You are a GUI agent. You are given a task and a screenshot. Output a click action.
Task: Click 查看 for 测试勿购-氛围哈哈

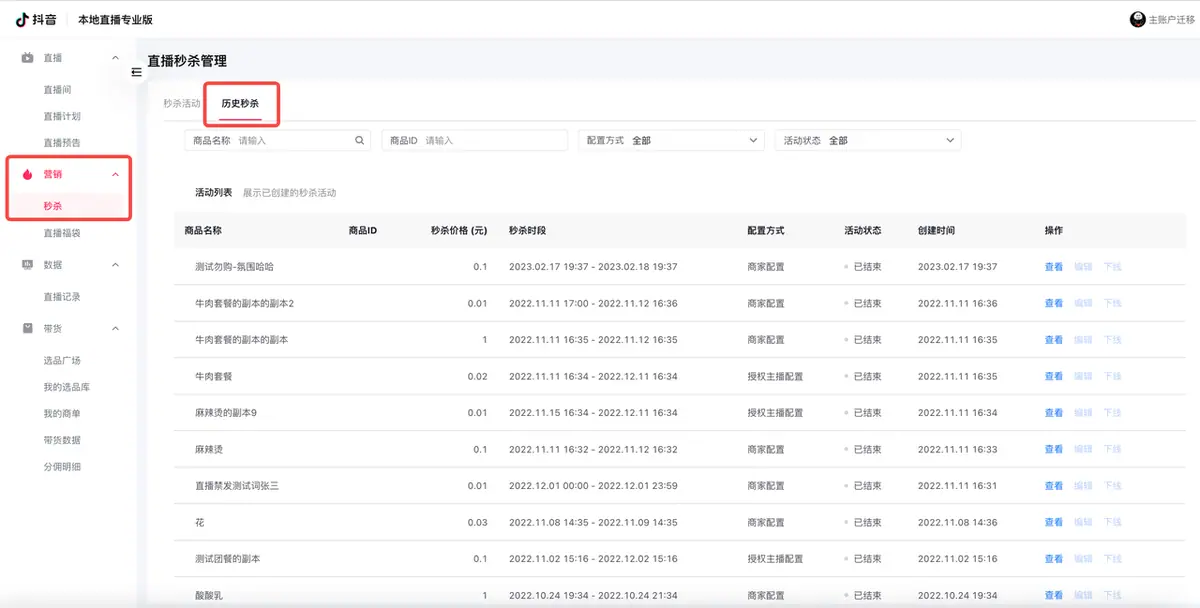coord(1054,267)
